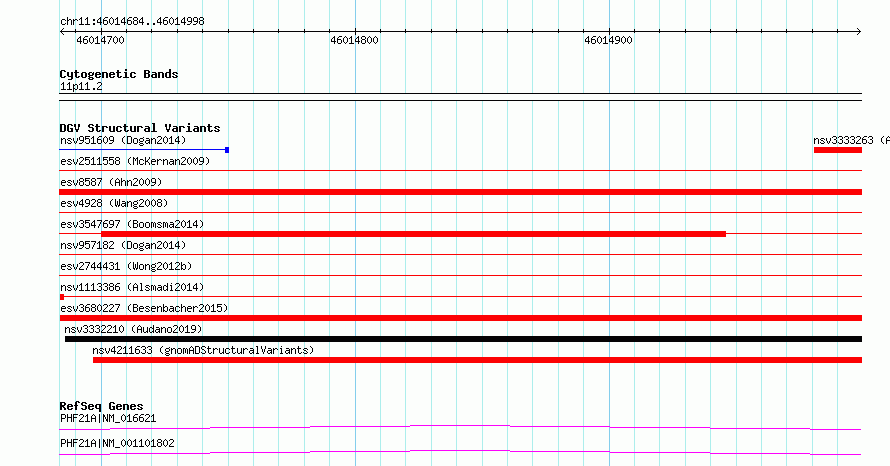890x466 pixels.
Task: Click the Cytogenetic Bands track title
Action: pyautogui.click(x=119, y=74)
